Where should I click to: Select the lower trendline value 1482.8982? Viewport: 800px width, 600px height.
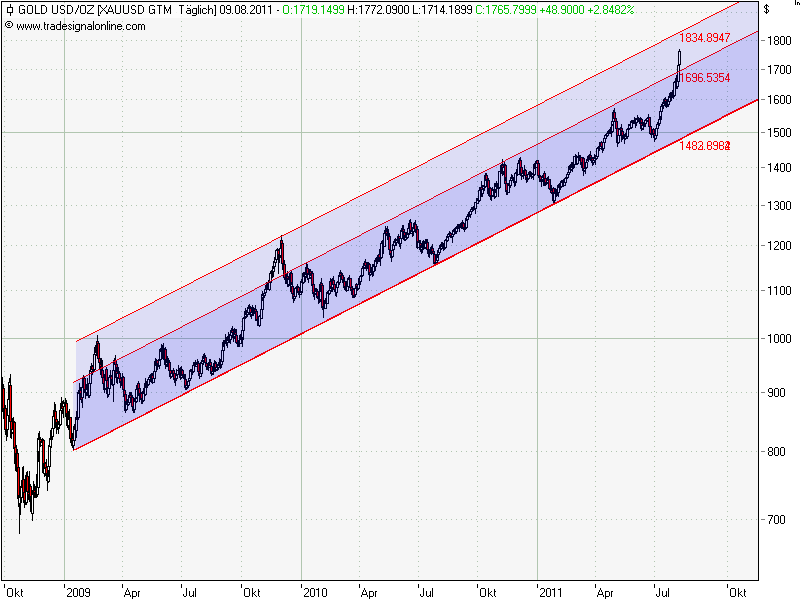click(x=705, y=146)
